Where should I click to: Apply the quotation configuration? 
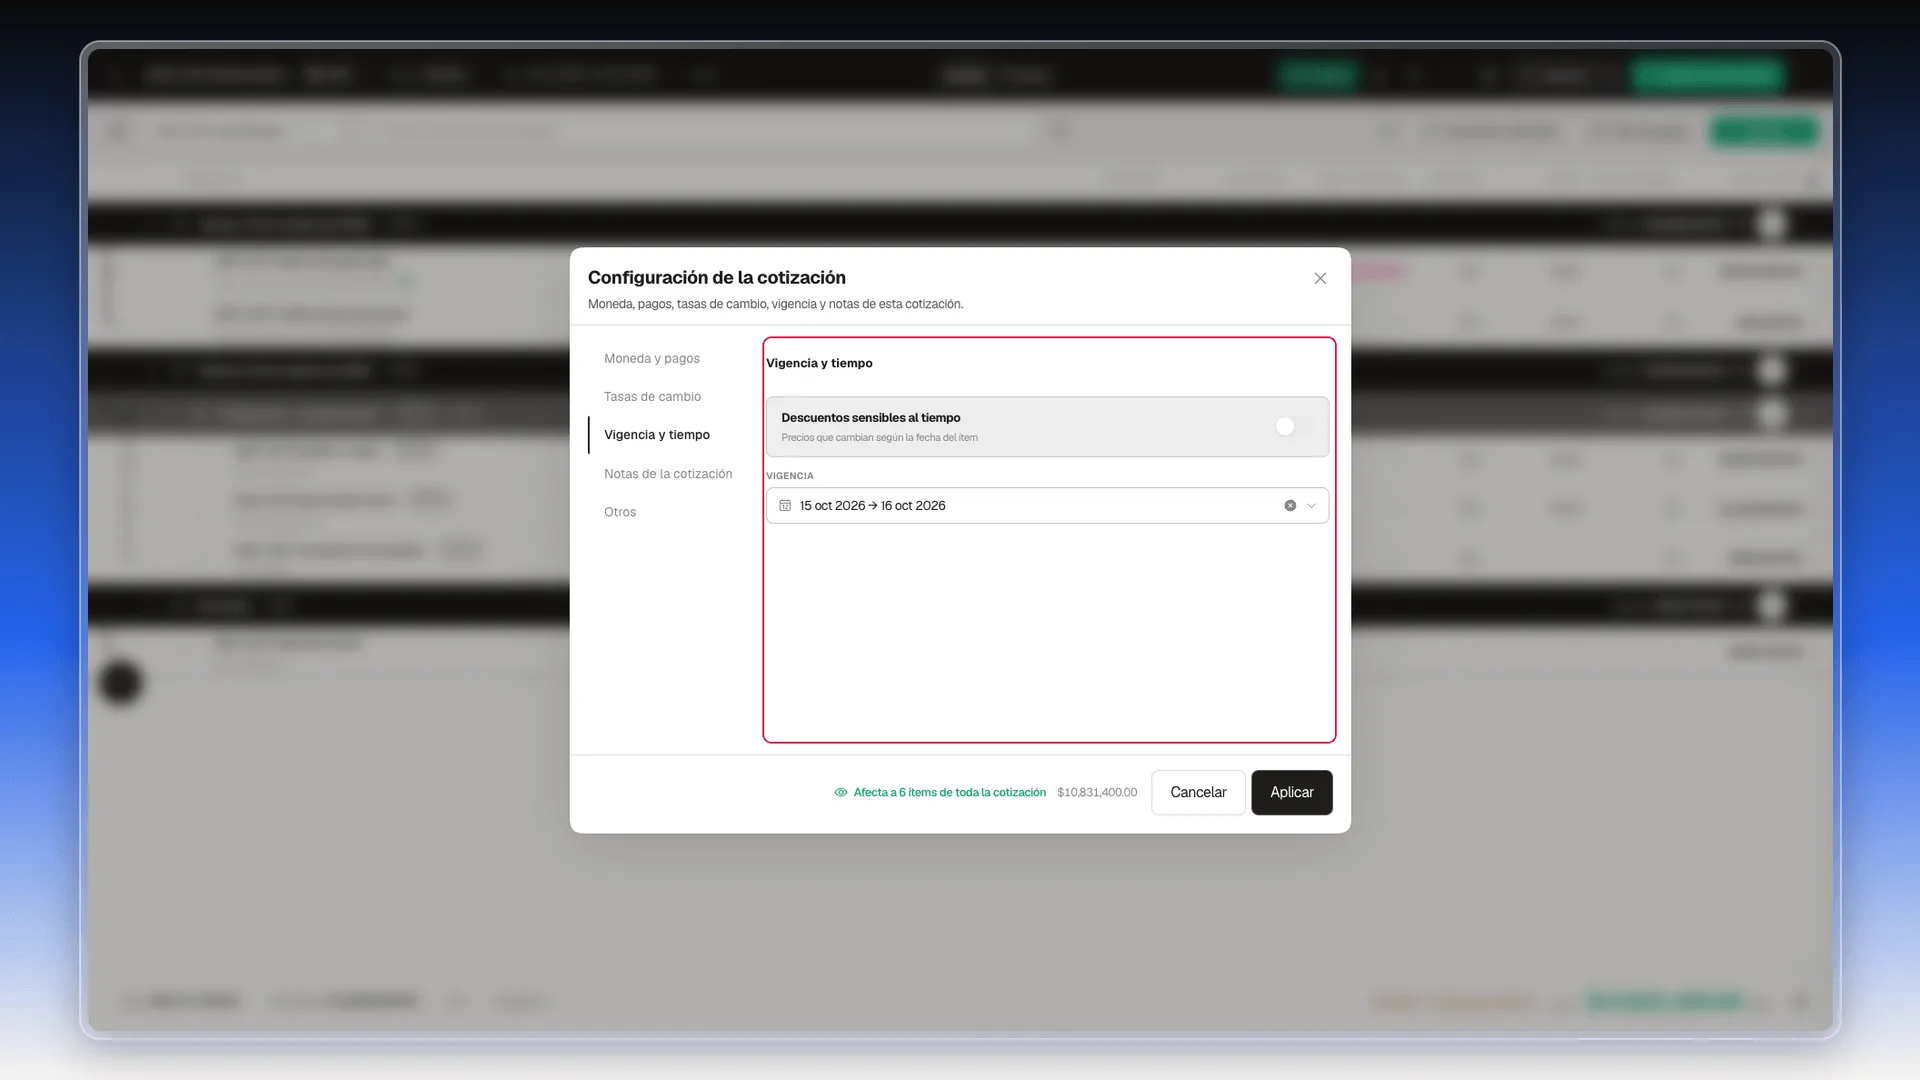click(1292, 792)
